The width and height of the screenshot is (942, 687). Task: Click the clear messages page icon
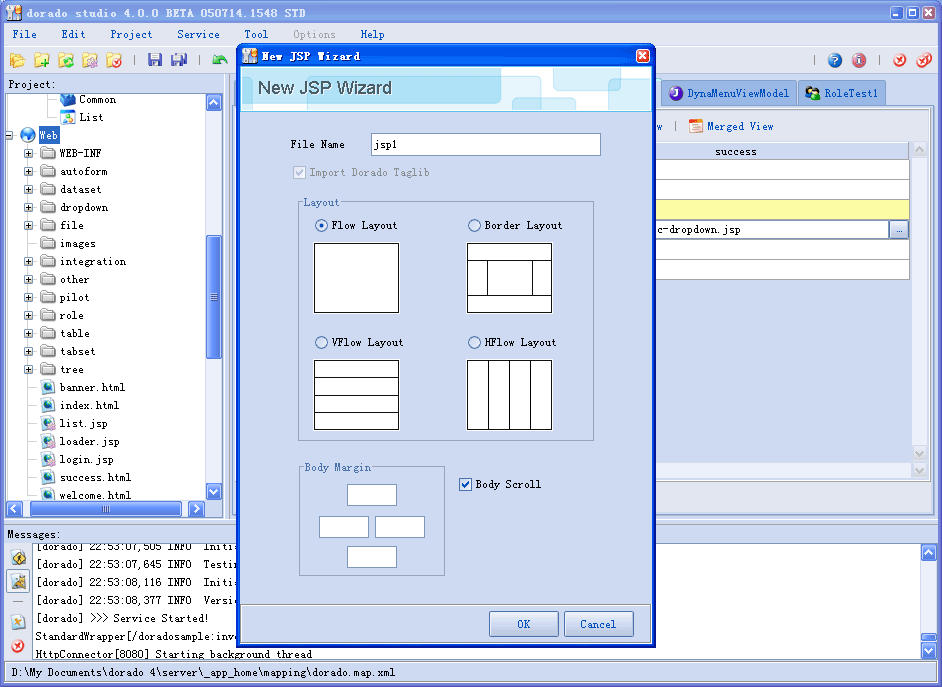coord(19,622)
